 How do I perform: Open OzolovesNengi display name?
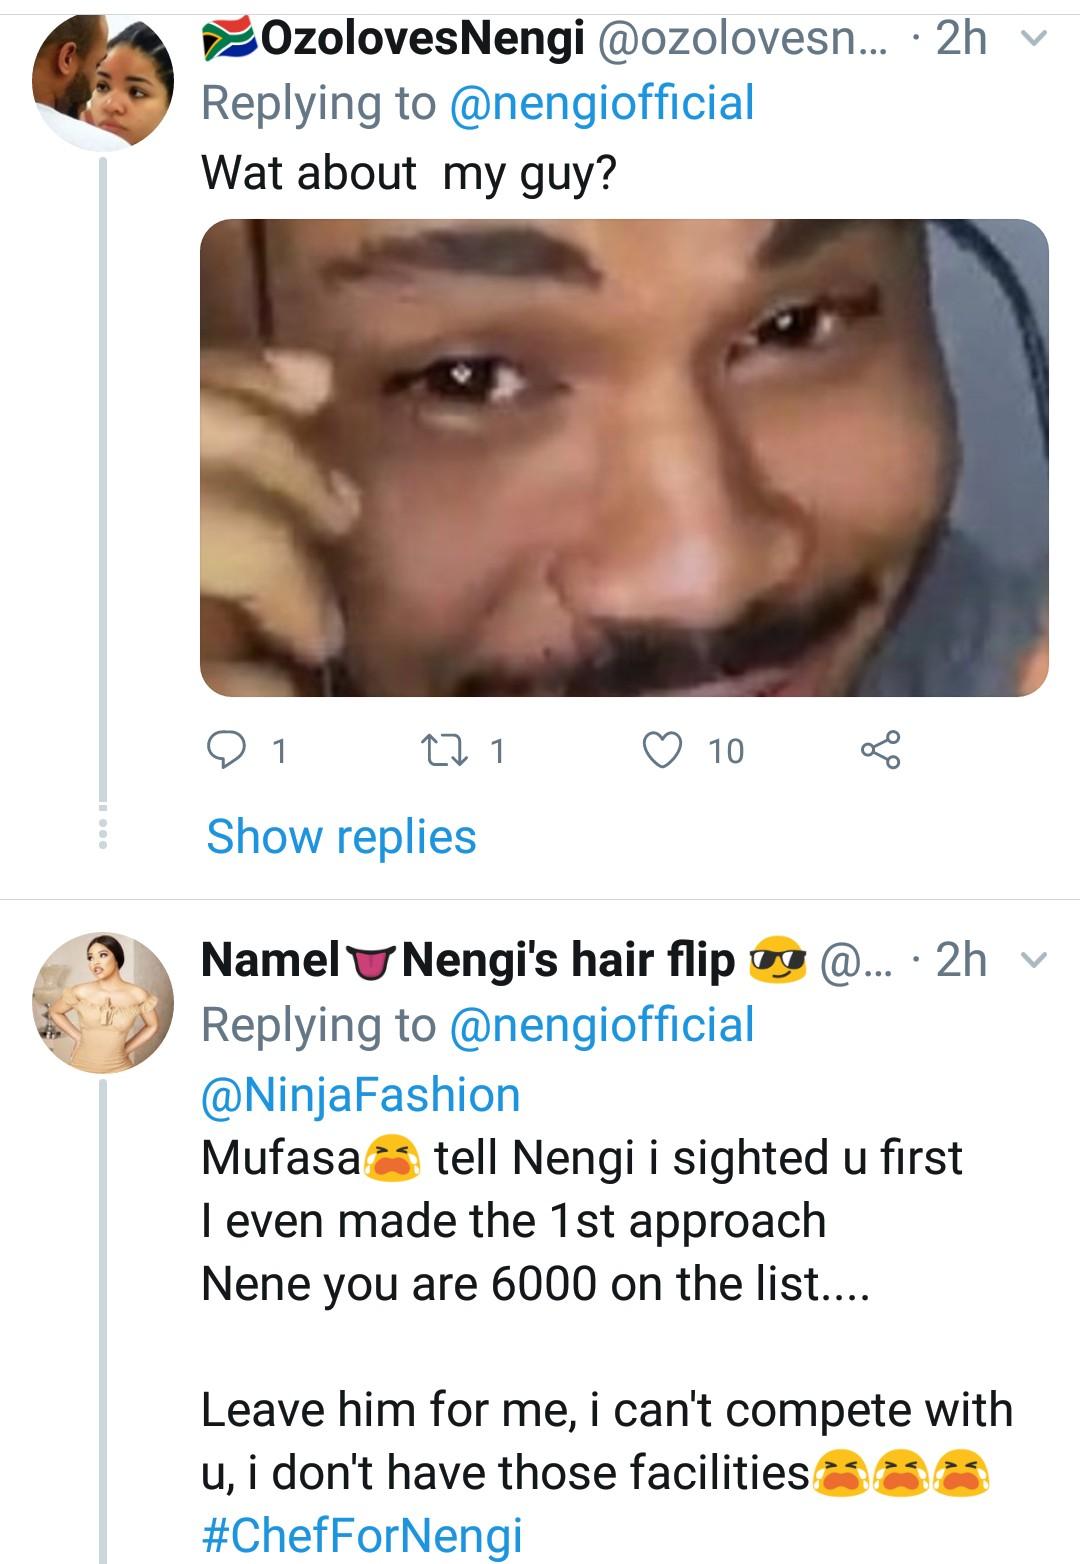pyautogui.click(x=393, y=39)
